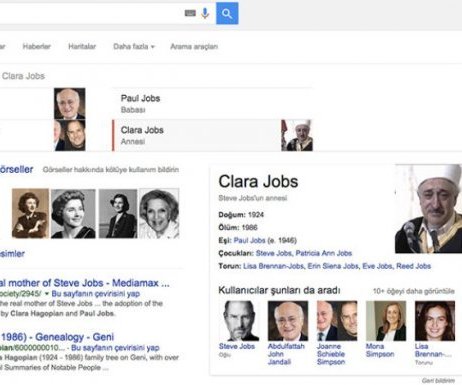The height and width of the screenshot is (385, 462).
Task: Click Geri bildirim feedback link
Action: tap(438, 380)
